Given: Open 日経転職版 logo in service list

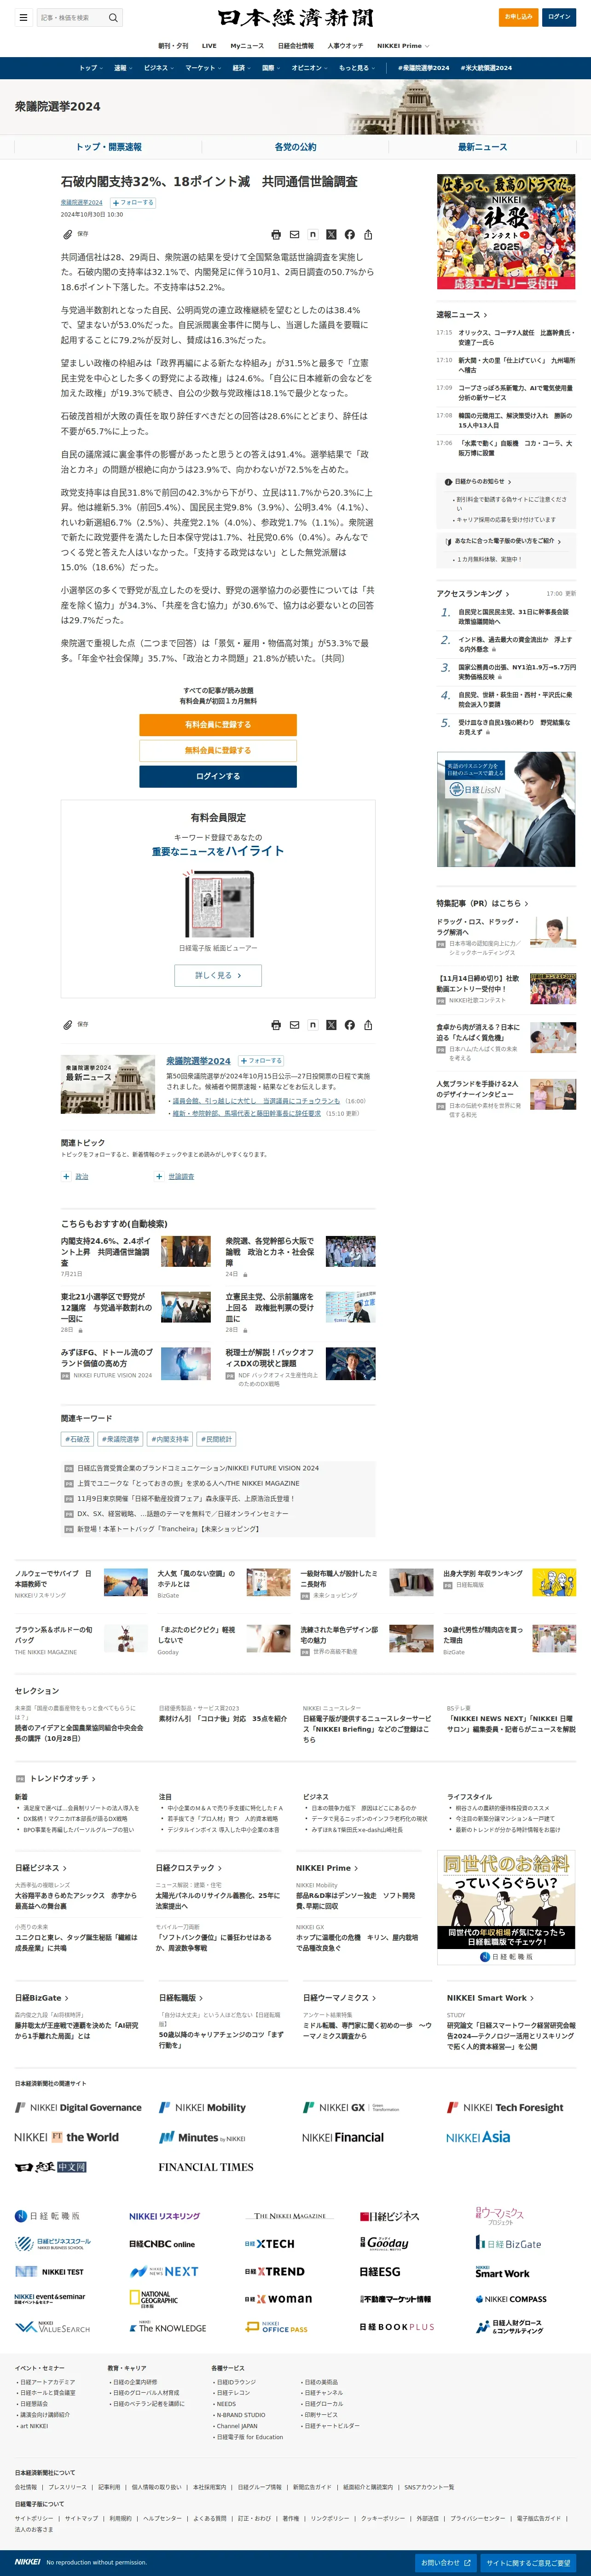Looking at the screenshot, I should coord(47,2216).
